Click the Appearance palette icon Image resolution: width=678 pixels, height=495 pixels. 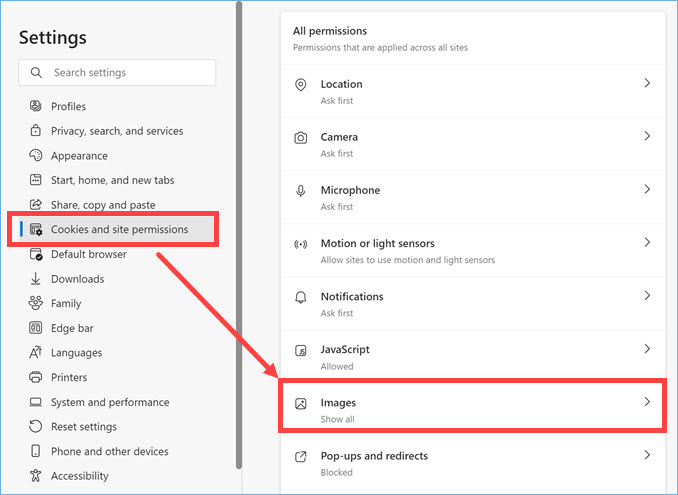(36, 156)
